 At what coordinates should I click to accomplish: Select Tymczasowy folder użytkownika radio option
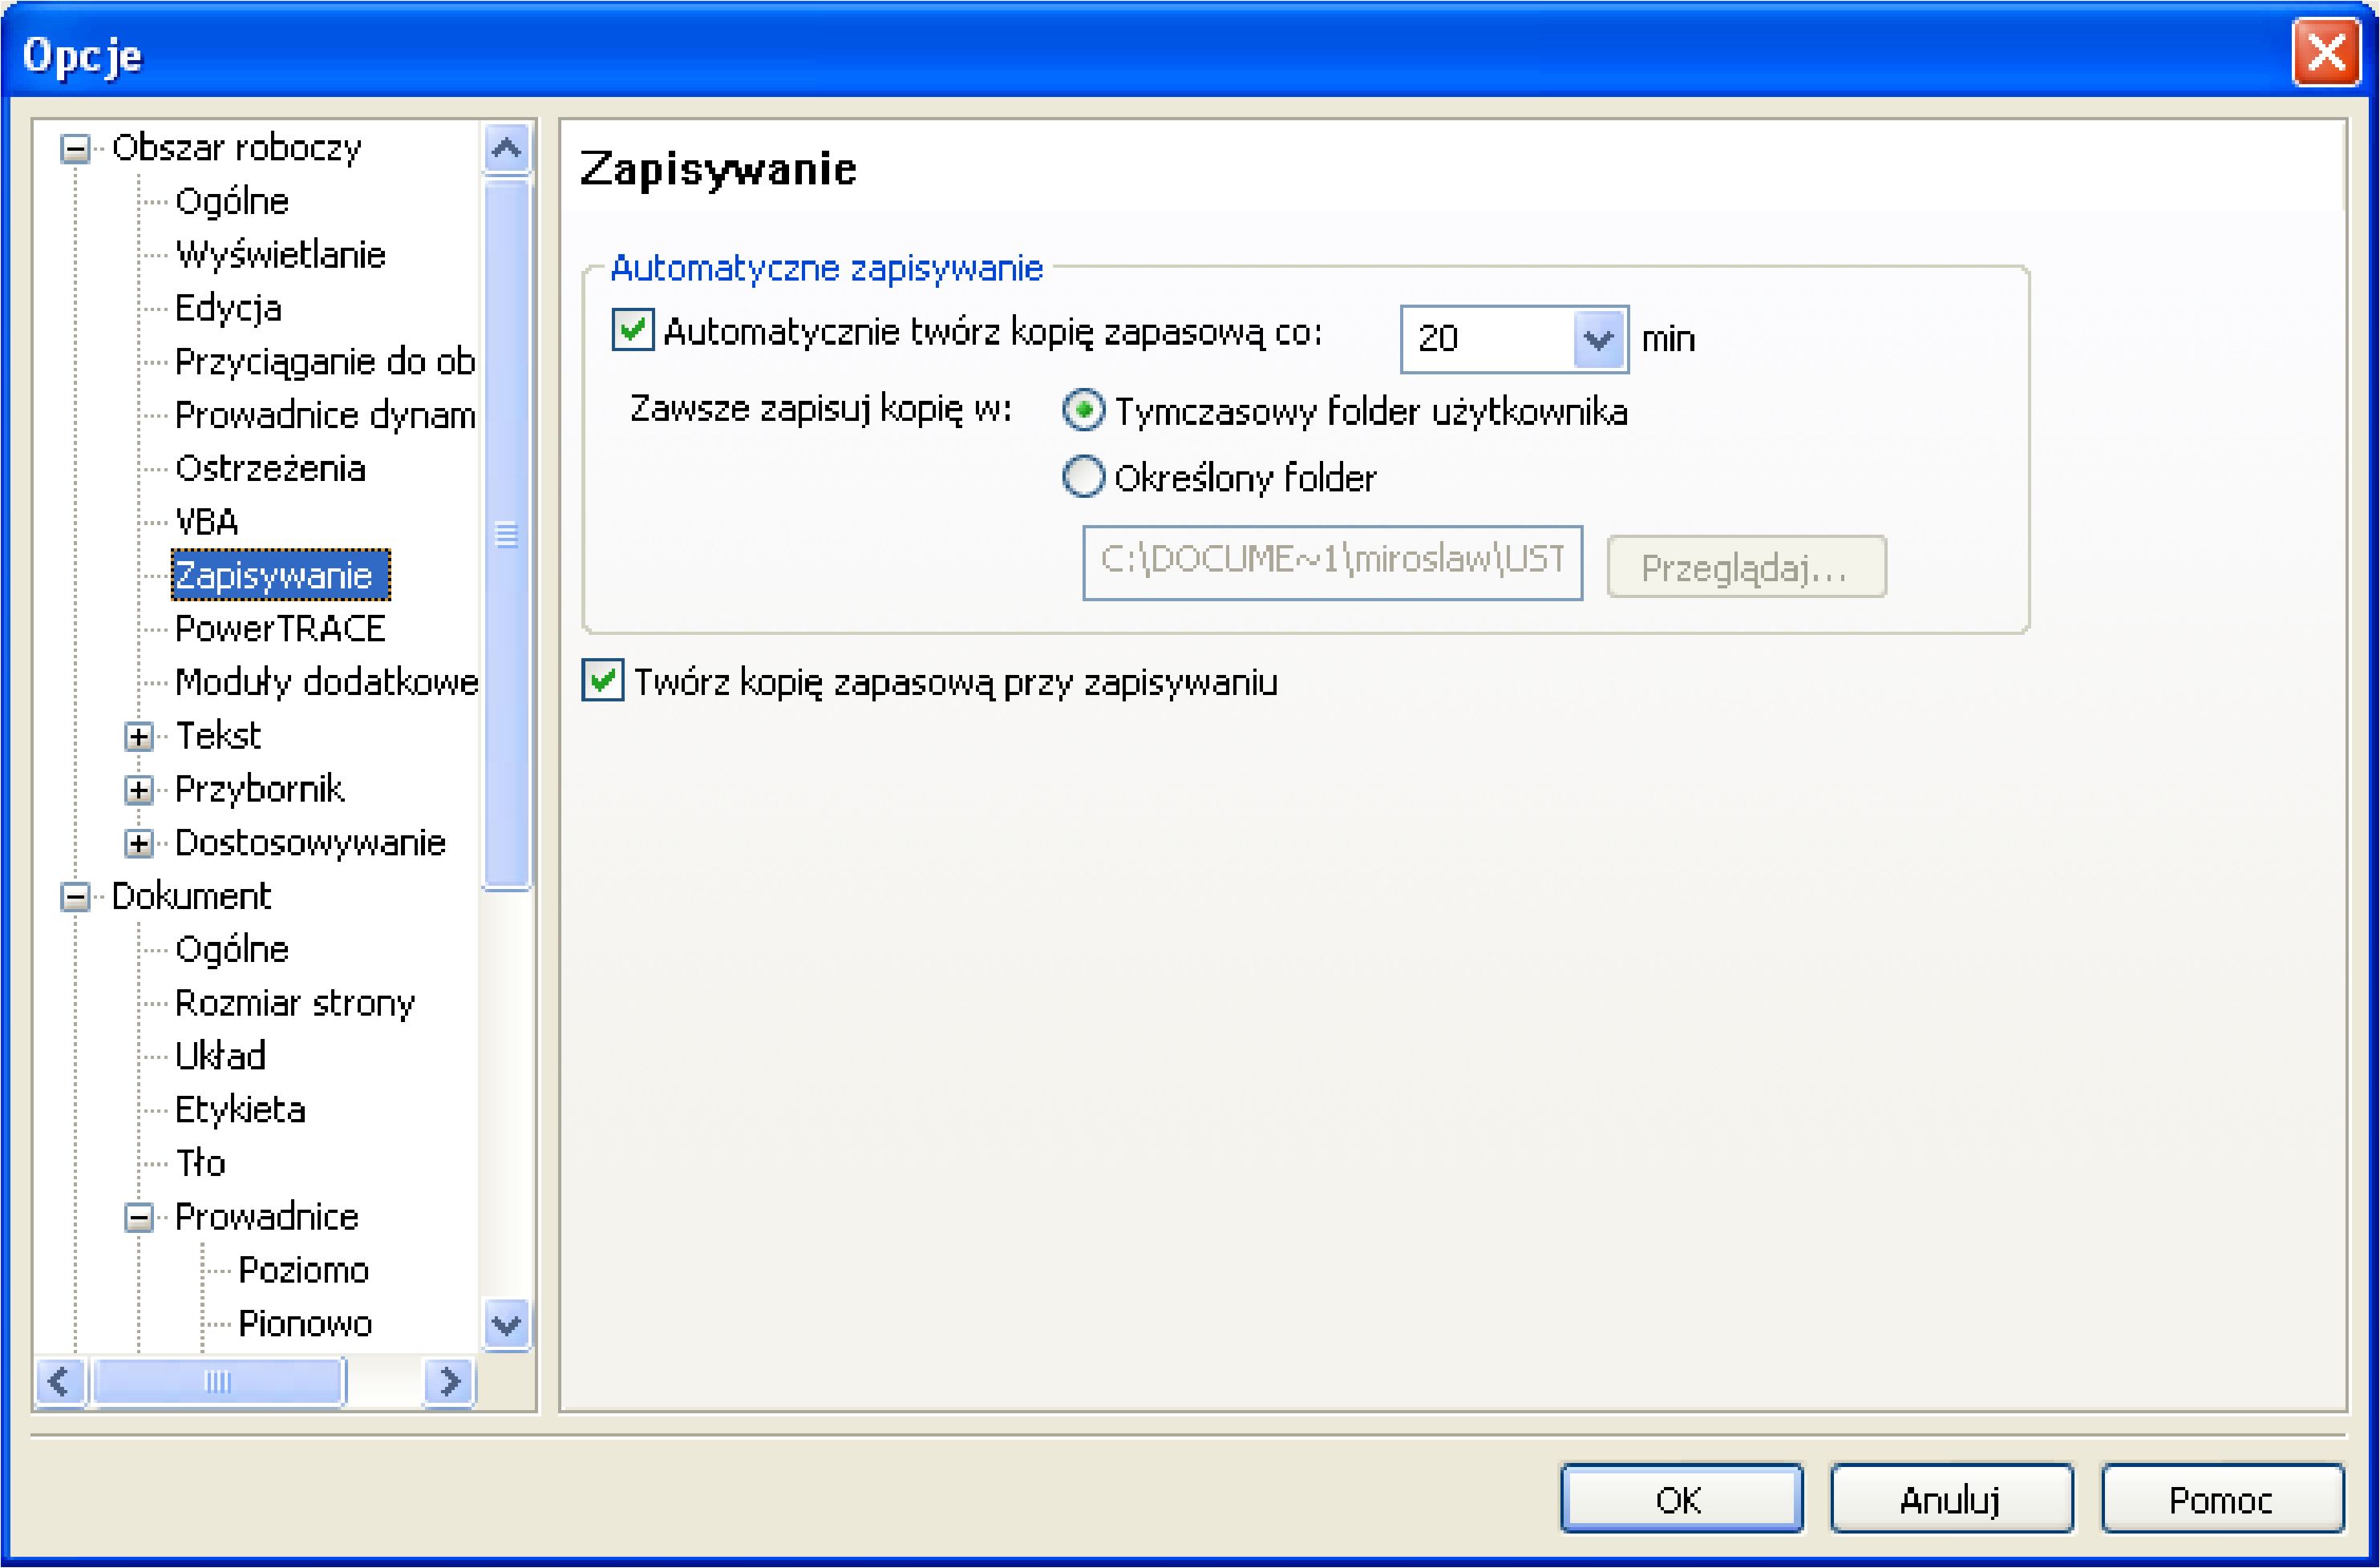pyautogui.click(x=1083, y=410)
